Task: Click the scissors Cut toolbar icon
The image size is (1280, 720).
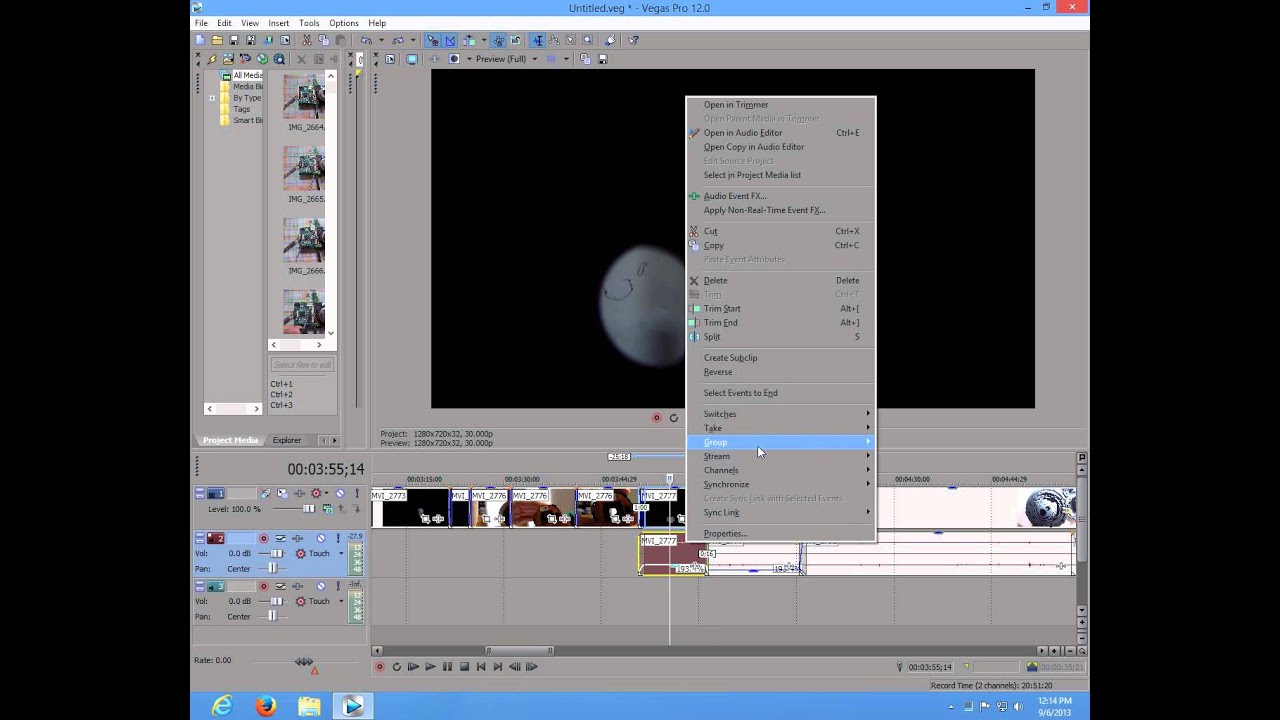Action: click(306, 40)
